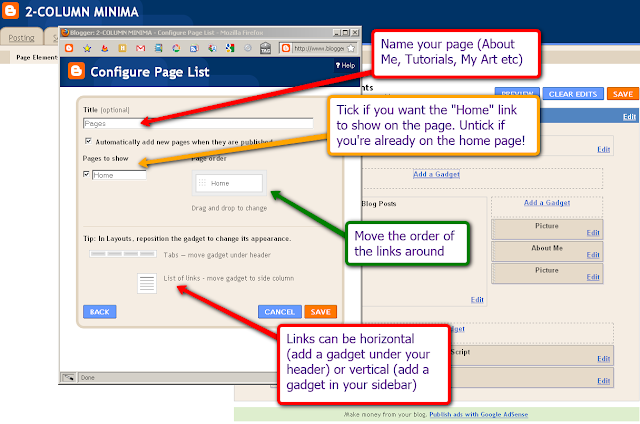The image size is (640, 424).
Task: Click the Firefox logo in popup title bar
Action: 65,32
